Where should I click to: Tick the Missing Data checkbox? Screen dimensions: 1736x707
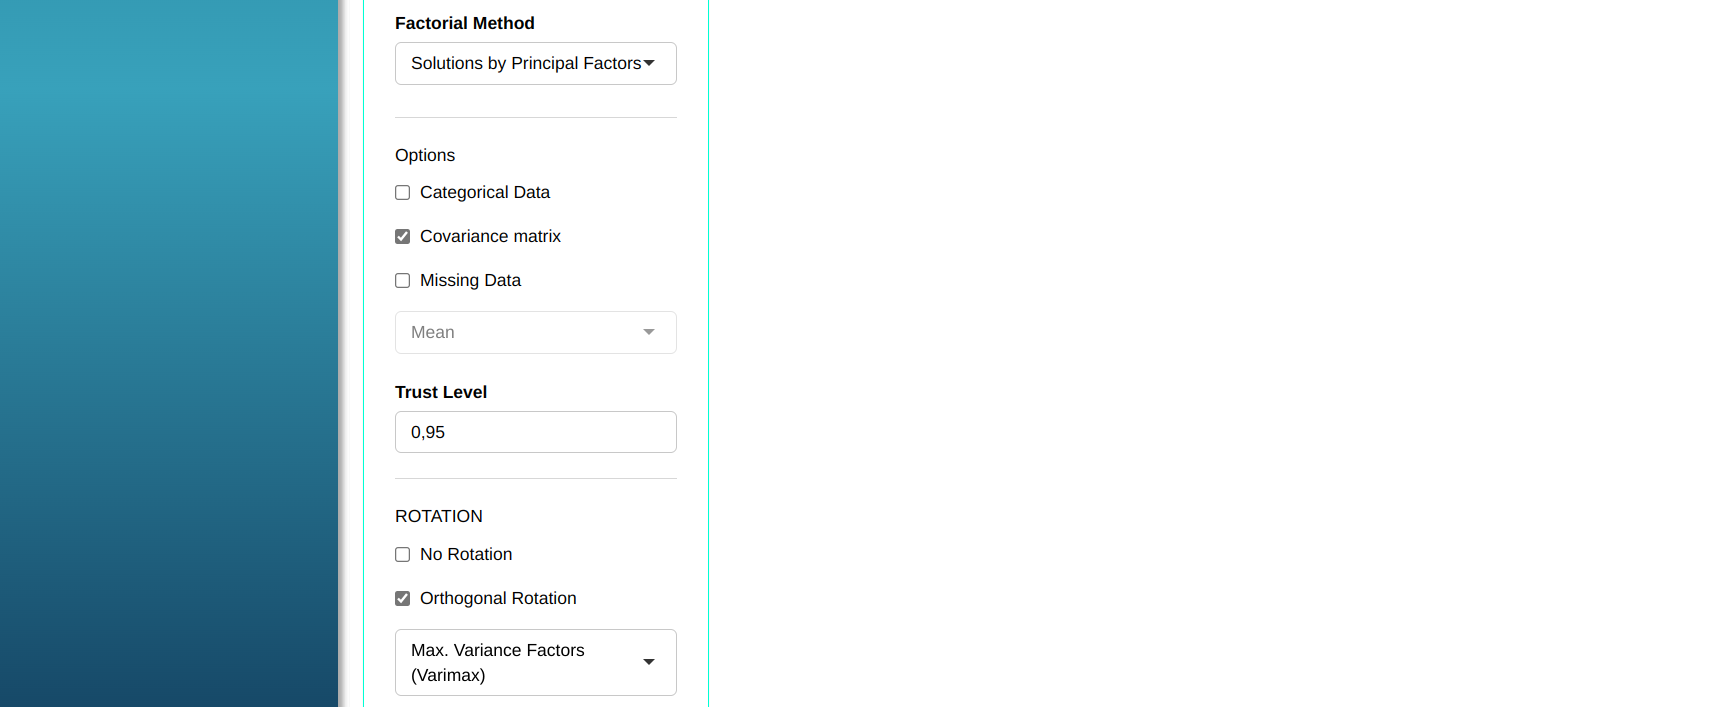point(403,281)
